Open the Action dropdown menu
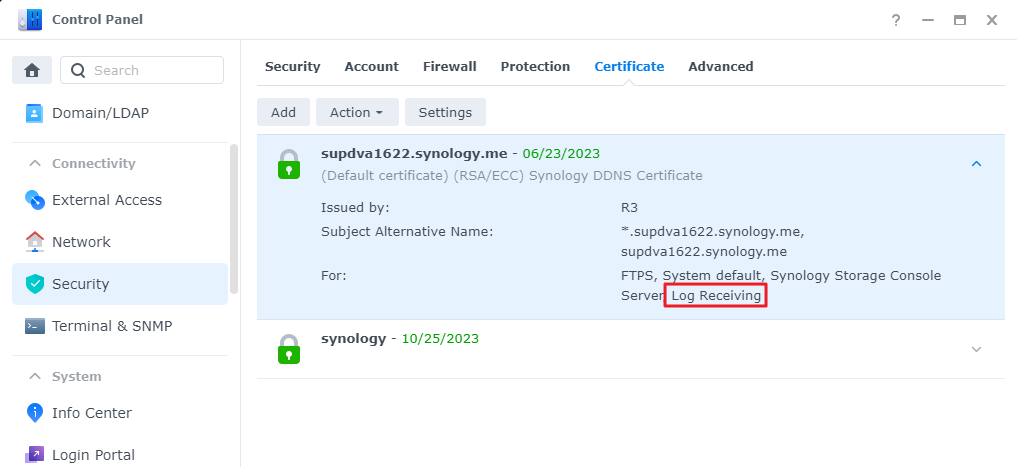Image resolution: width=1017 pixels, height=467 pixels. (x=357, y=112)
